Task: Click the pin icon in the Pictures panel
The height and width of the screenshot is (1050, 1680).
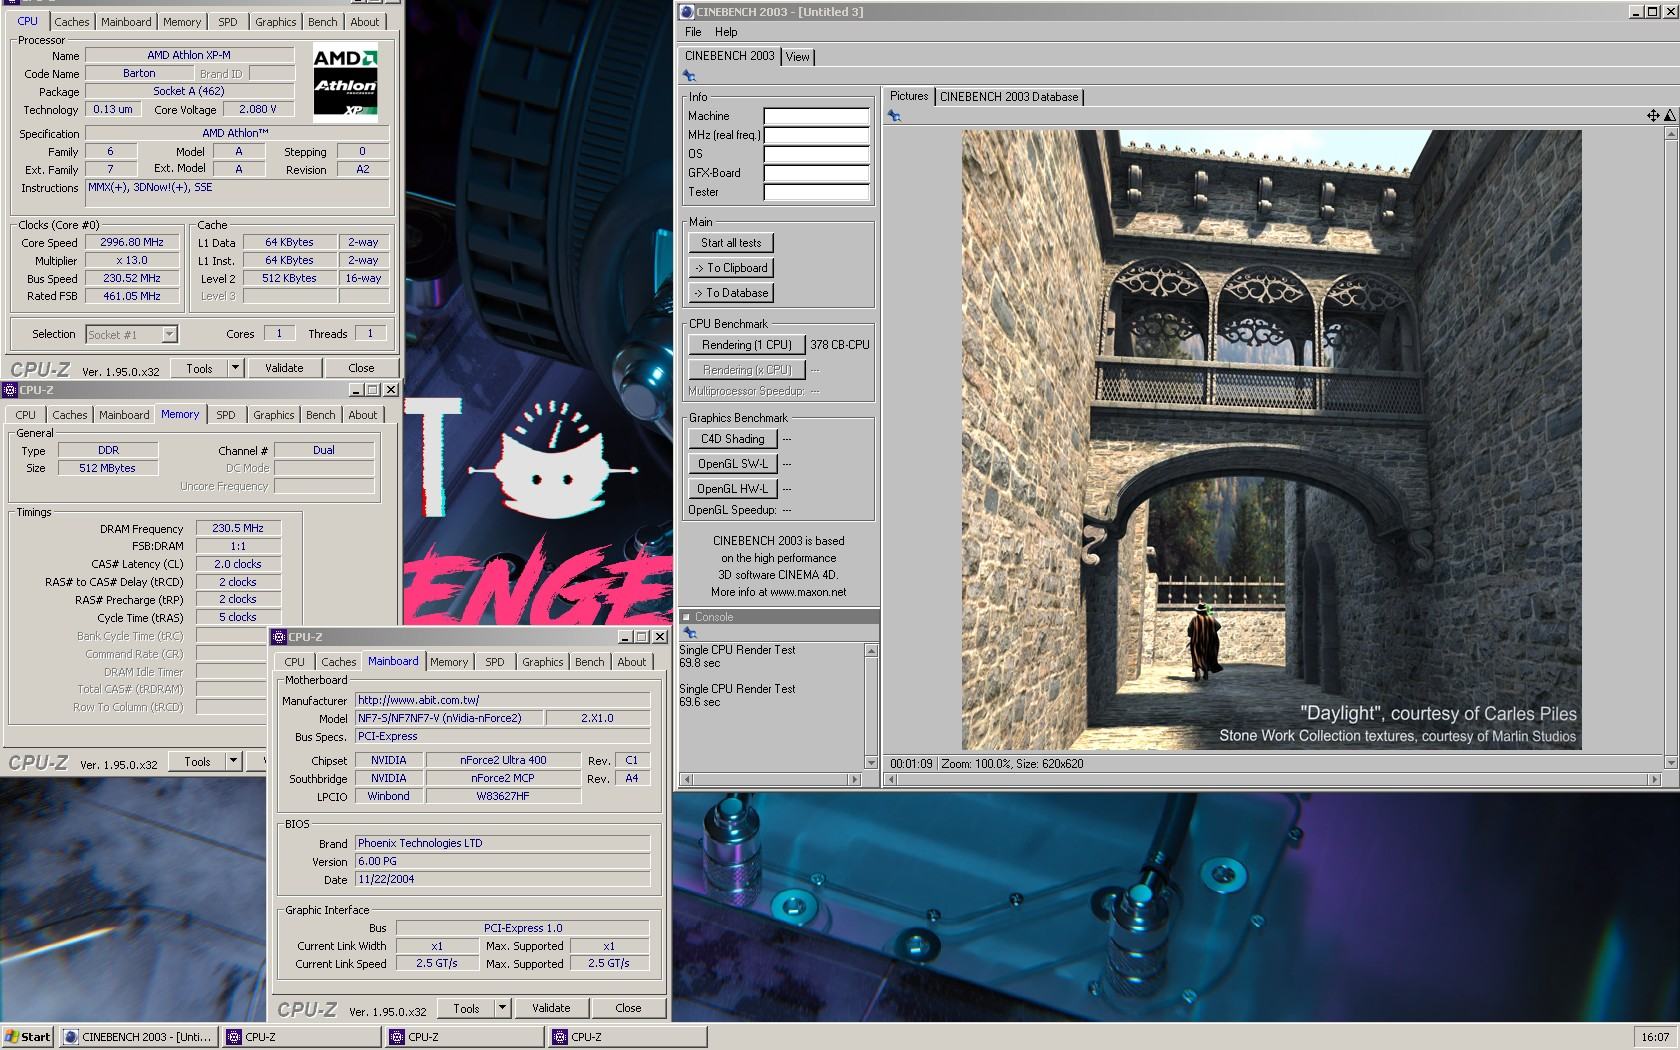Action: 894,116
